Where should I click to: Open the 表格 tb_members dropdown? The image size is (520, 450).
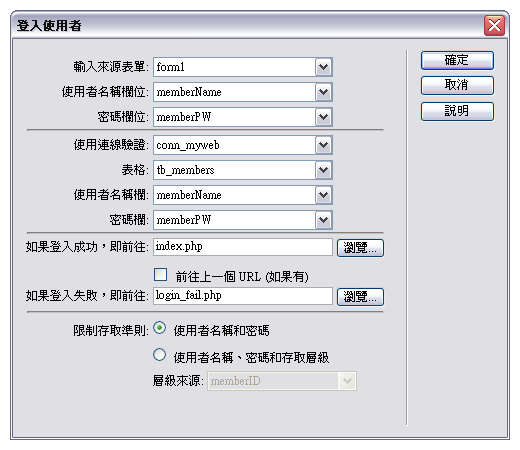[x=323, y=170]
